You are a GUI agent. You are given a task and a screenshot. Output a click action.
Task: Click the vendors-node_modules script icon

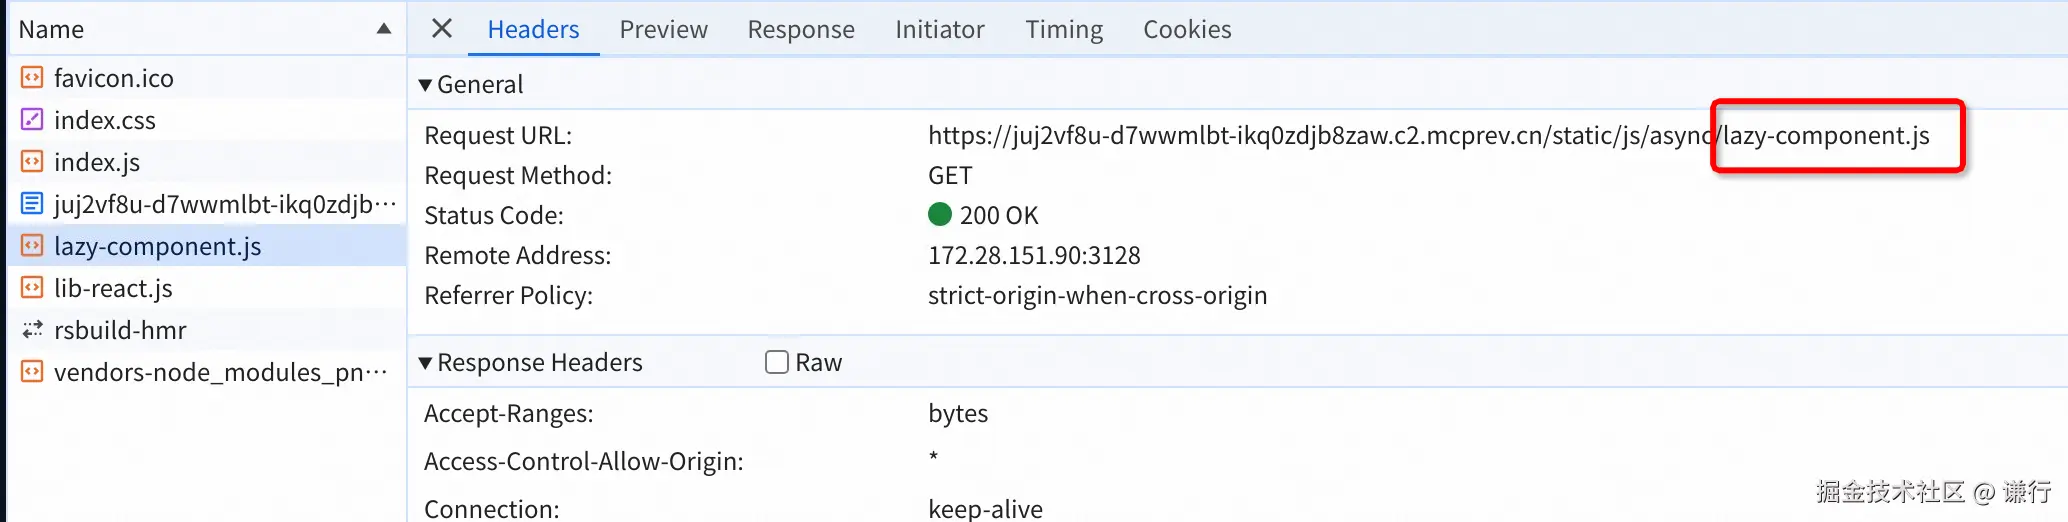[32, 372]
